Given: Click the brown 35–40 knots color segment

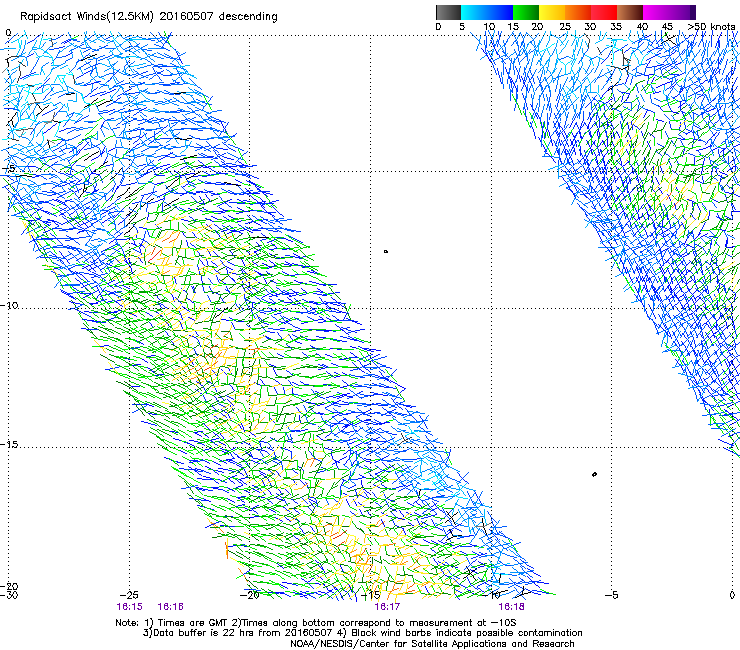Looking at the screenshot, I should [630, 12].
